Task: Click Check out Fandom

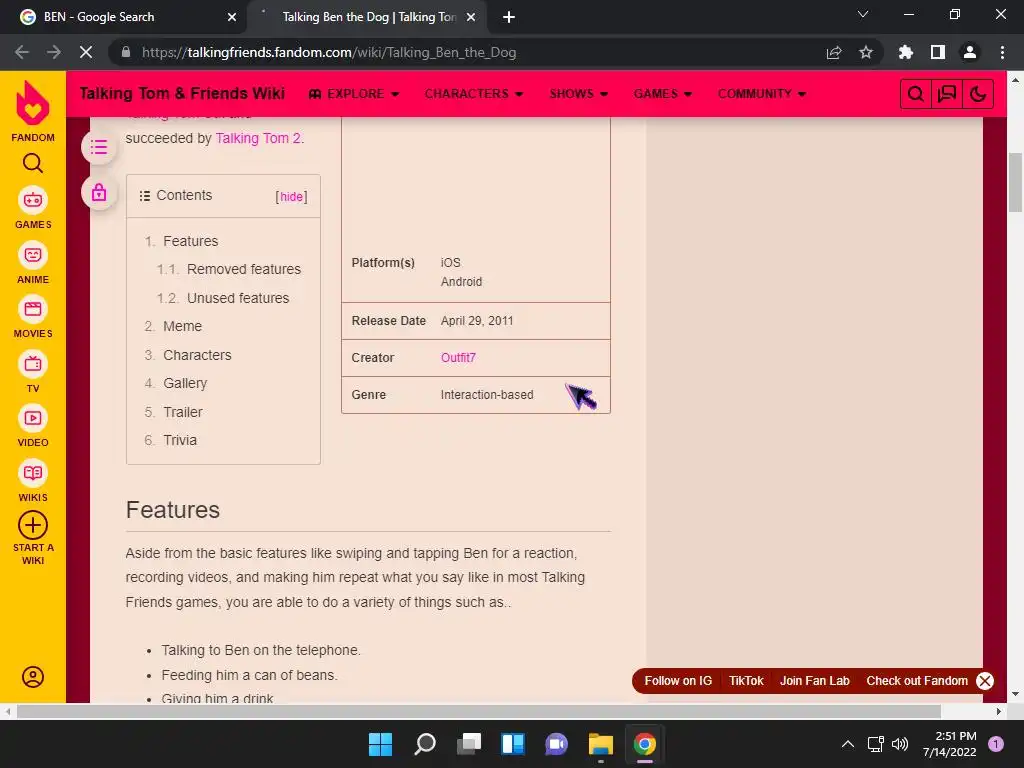Action: click(917, 680)
